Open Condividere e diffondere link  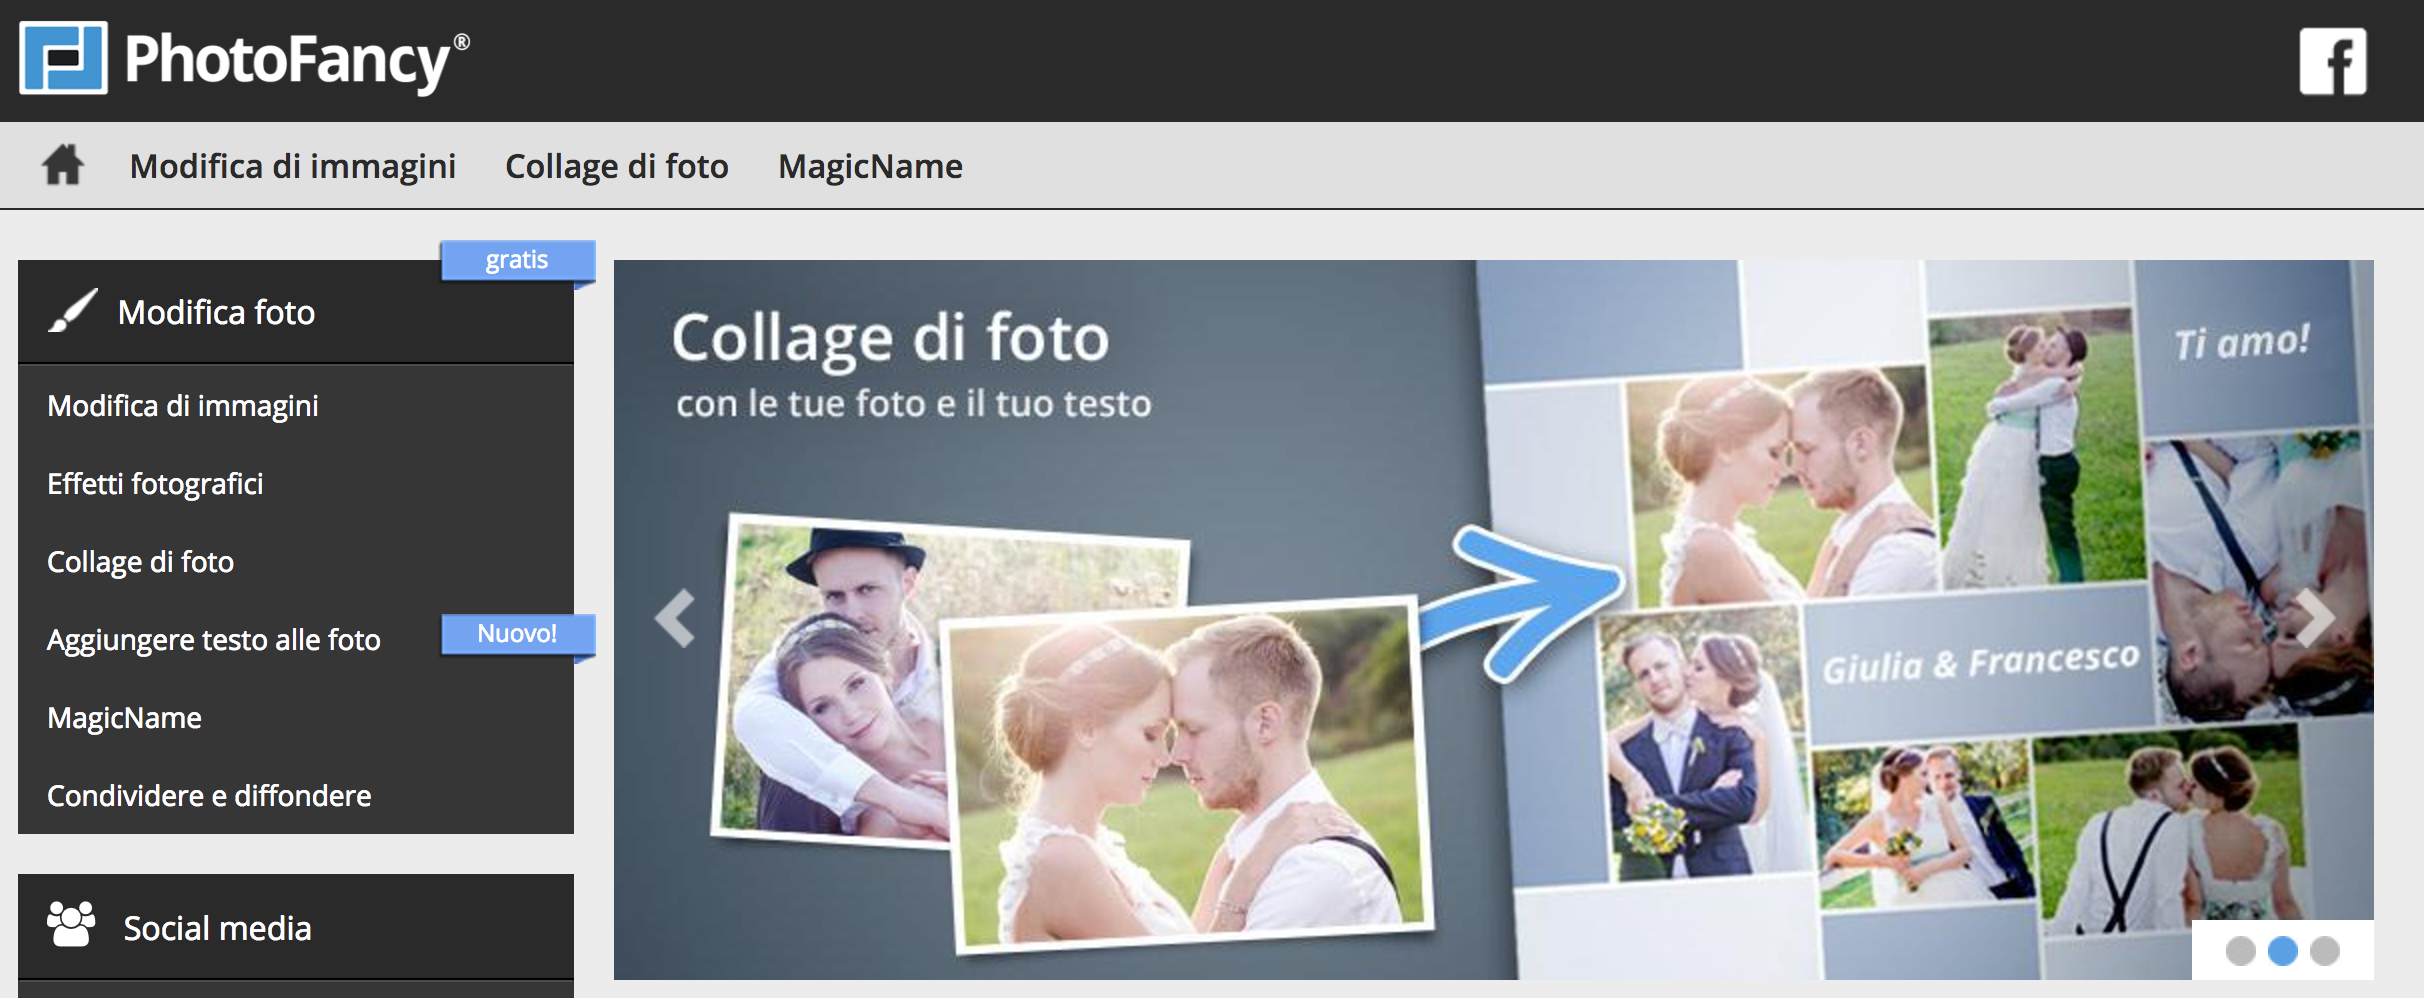pyautogui.click(x=209, y=796)
